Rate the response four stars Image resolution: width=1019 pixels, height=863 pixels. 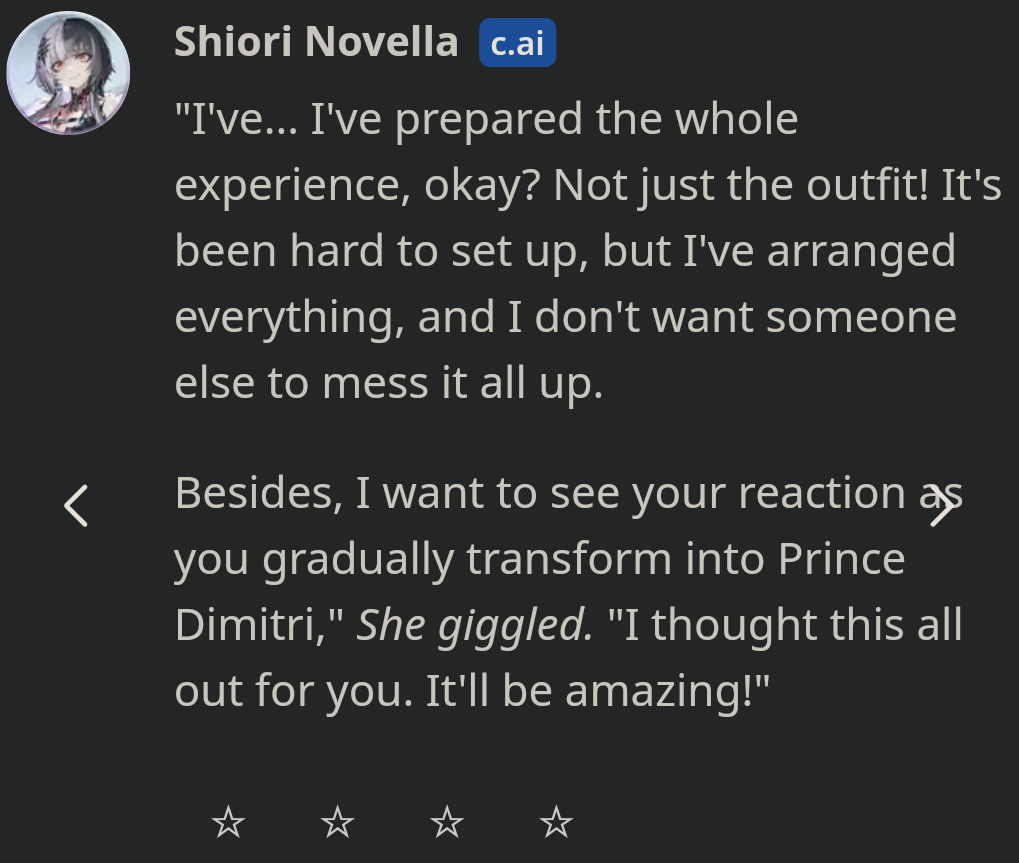[556, 823]
